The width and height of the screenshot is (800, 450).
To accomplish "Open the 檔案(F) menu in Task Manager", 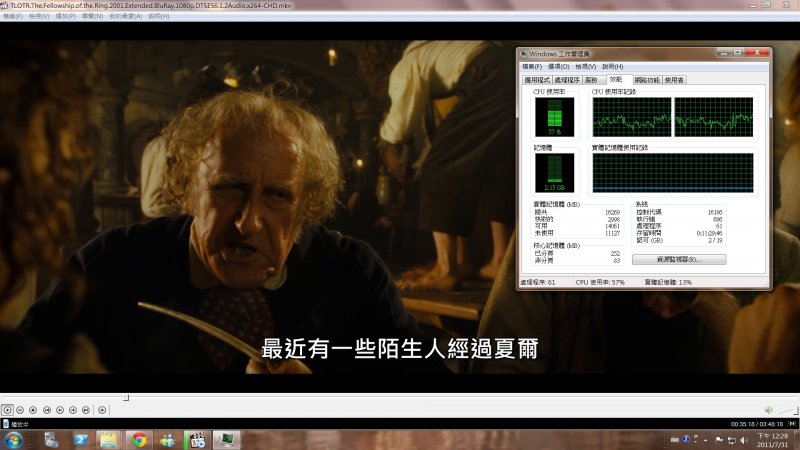I will [x=530, y=66].
